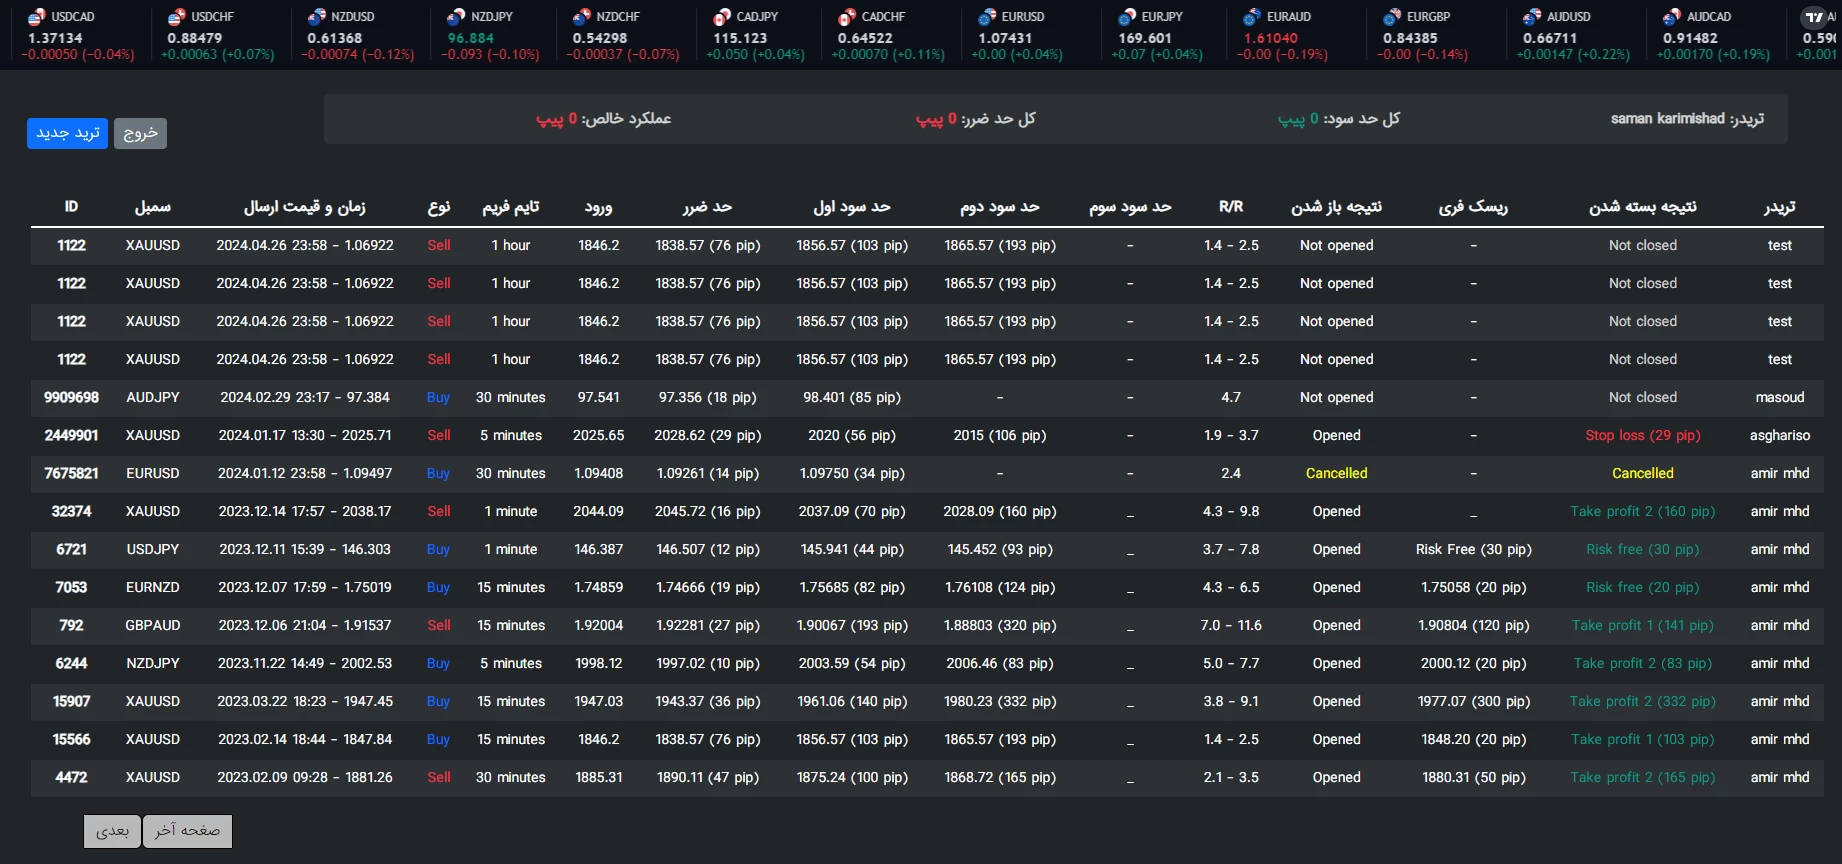Click the R/R column header
Screen dimensions: 1842x864
(x=1230, y=207)
